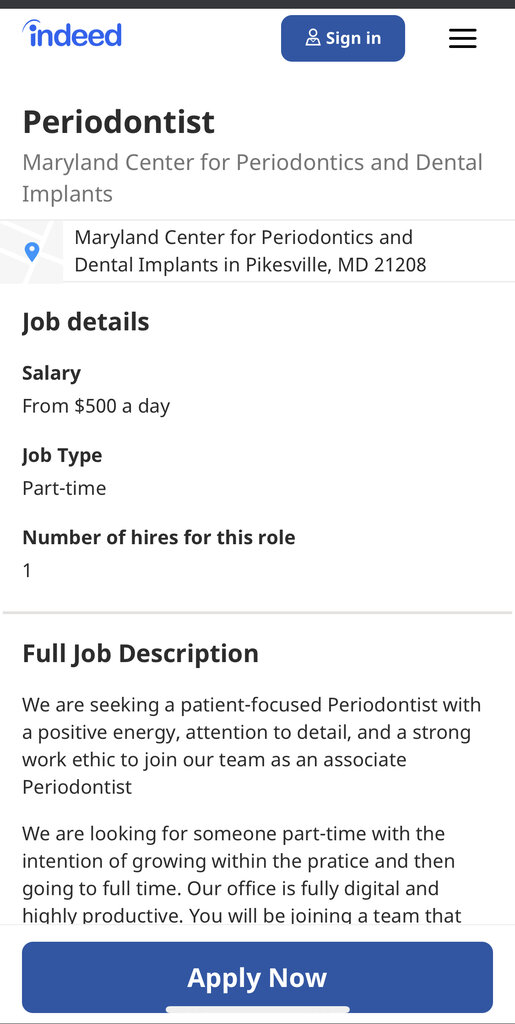This screenshot has height=1024, width=515.
Task: Click the Full Job Description heading
Action: pyautogui.click(x=140, y=654)
